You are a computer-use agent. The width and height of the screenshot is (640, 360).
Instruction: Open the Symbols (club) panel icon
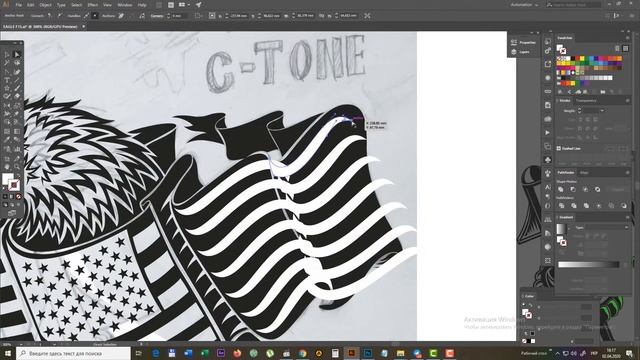pyautogui.click(x=548, y=160)
